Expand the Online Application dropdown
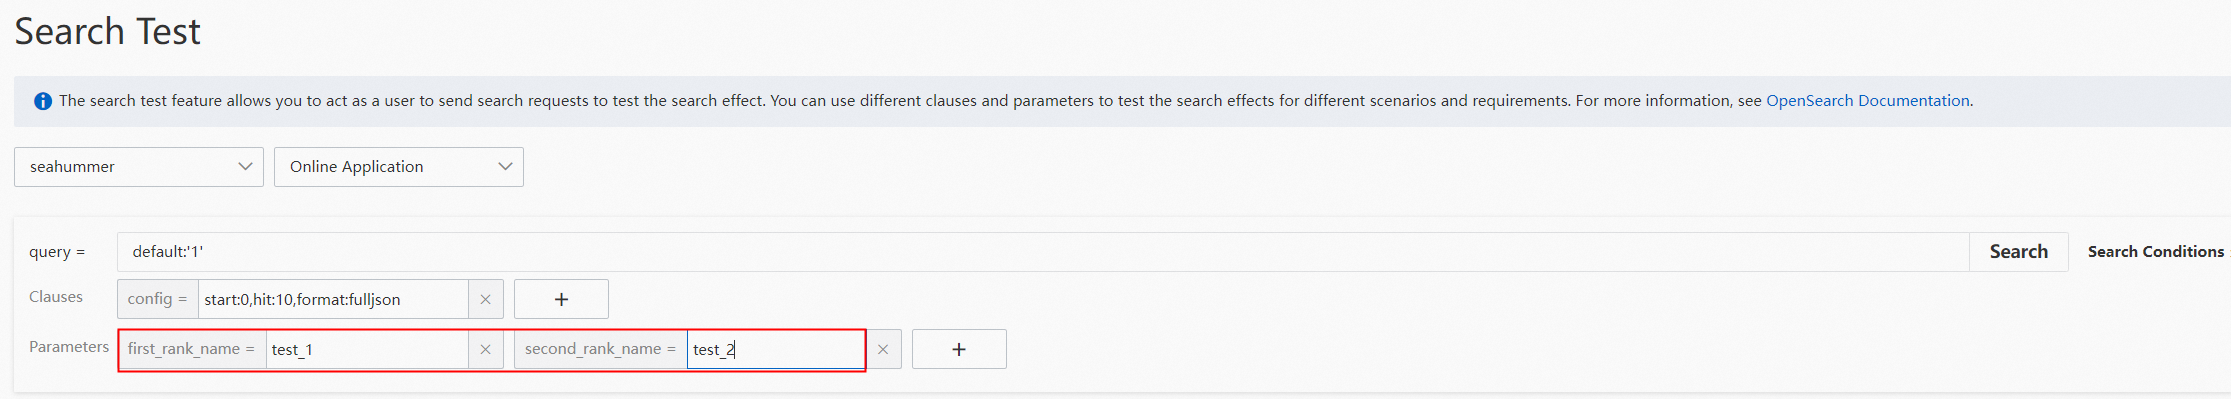2231x399 pixels. coord(399,167)
